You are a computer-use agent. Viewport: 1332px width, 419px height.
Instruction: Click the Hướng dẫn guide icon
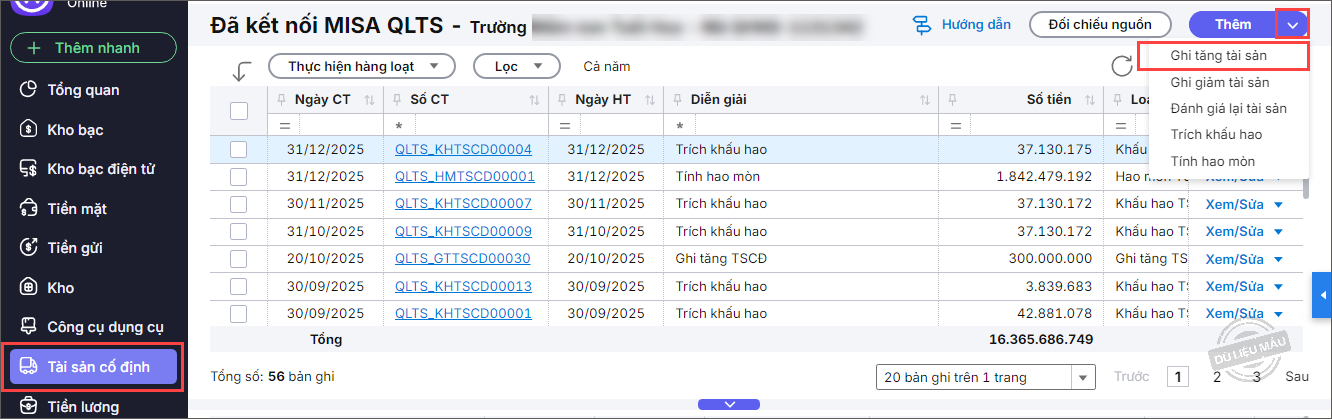point(922,25)
